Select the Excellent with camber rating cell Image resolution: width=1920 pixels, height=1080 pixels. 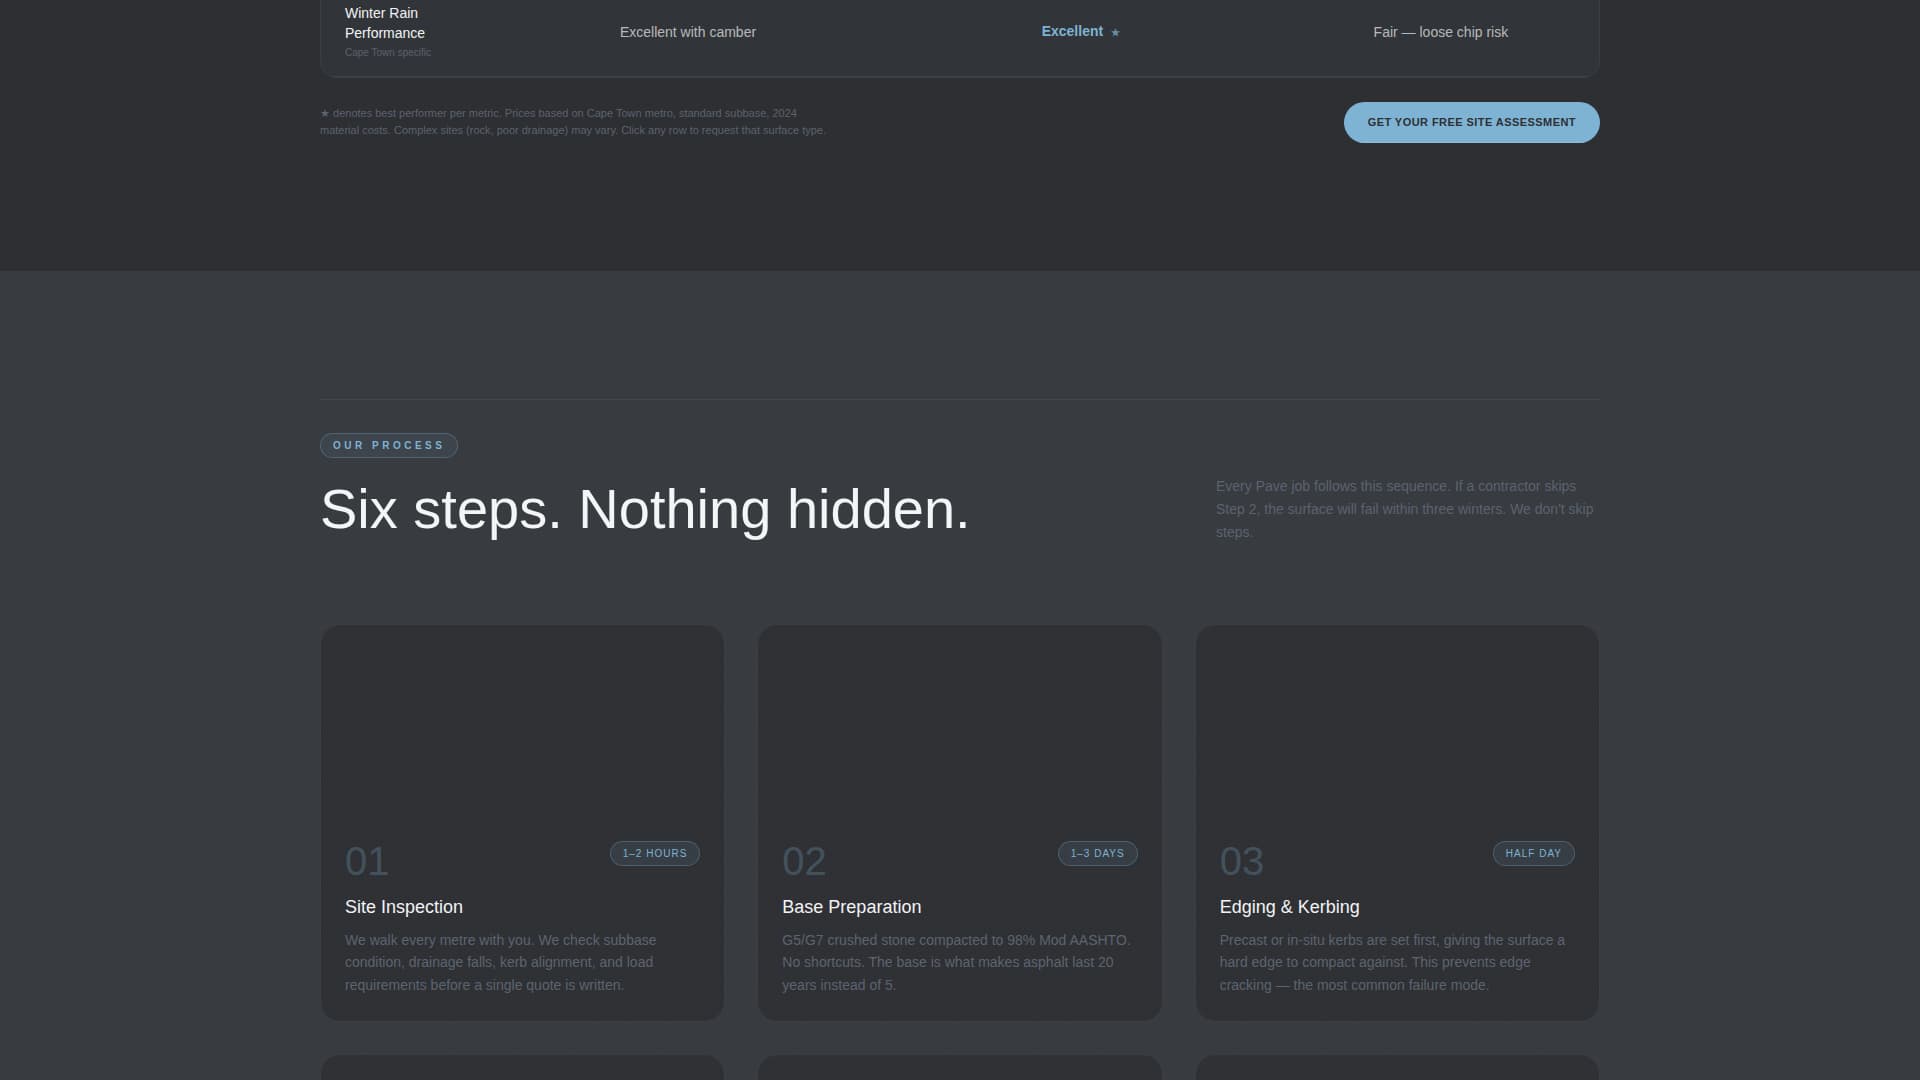(x=688, y=32)
